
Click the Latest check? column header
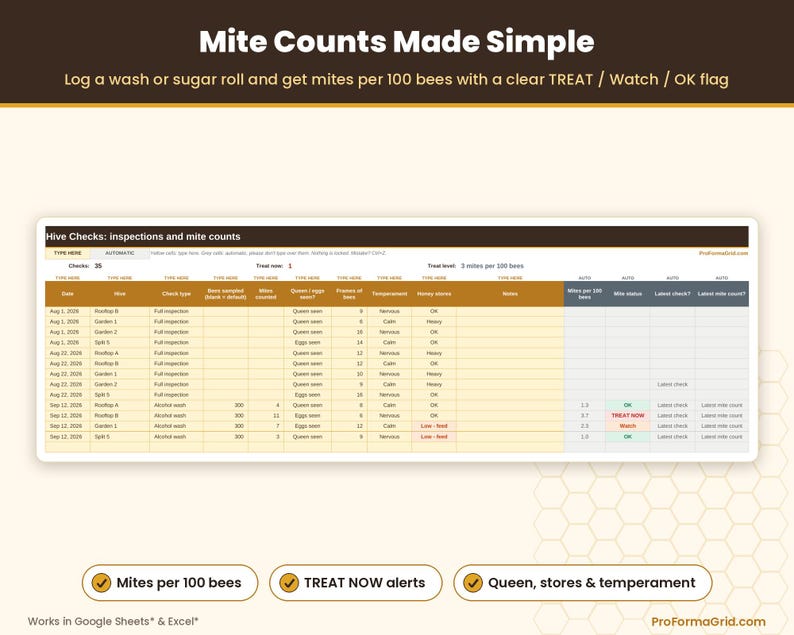(x=672, y=294)
